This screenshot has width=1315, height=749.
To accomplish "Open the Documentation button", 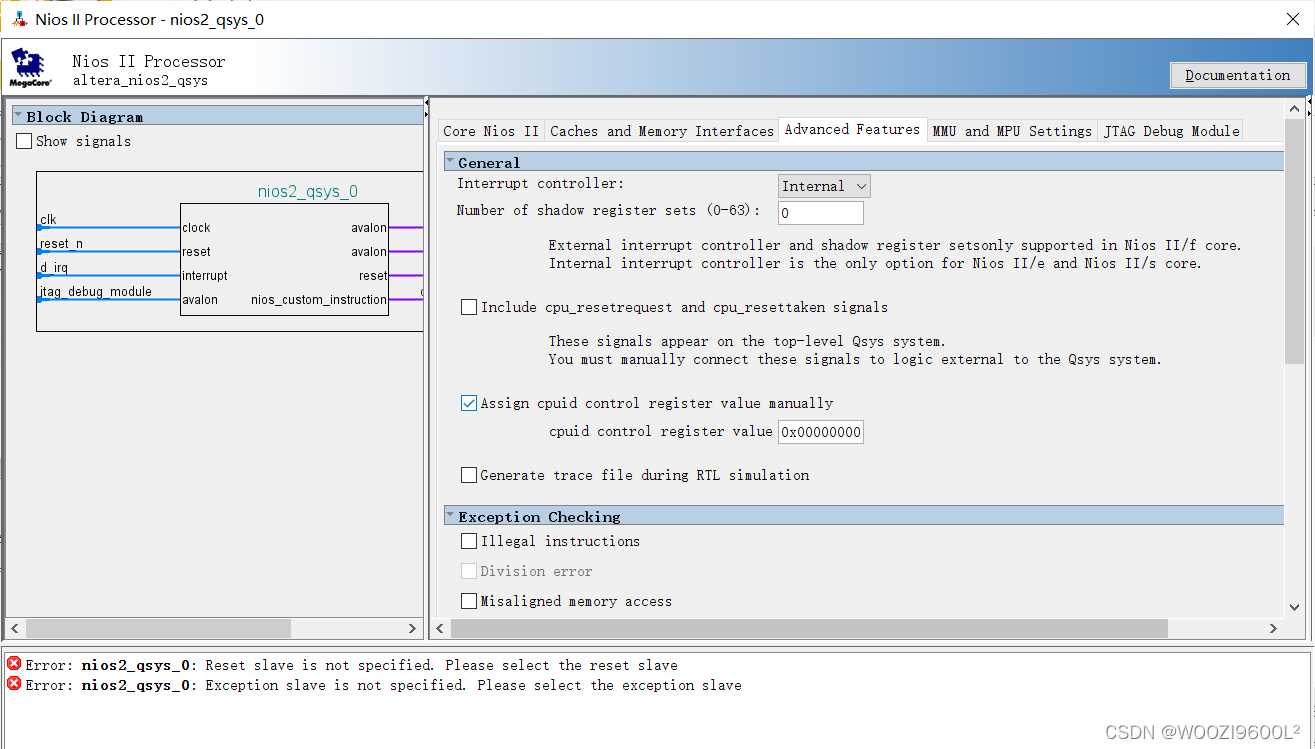I will click(x=1237, y=75).
